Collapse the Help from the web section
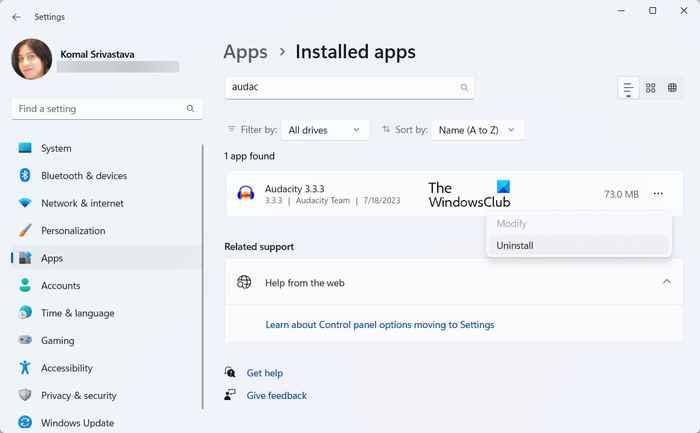The height and width of the screenshot is (433, 700). tap(667, 283)
